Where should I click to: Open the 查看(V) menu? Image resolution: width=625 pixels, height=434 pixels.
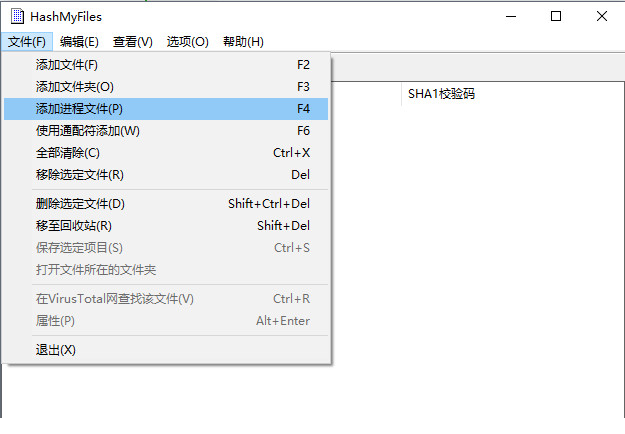[132, 41]
